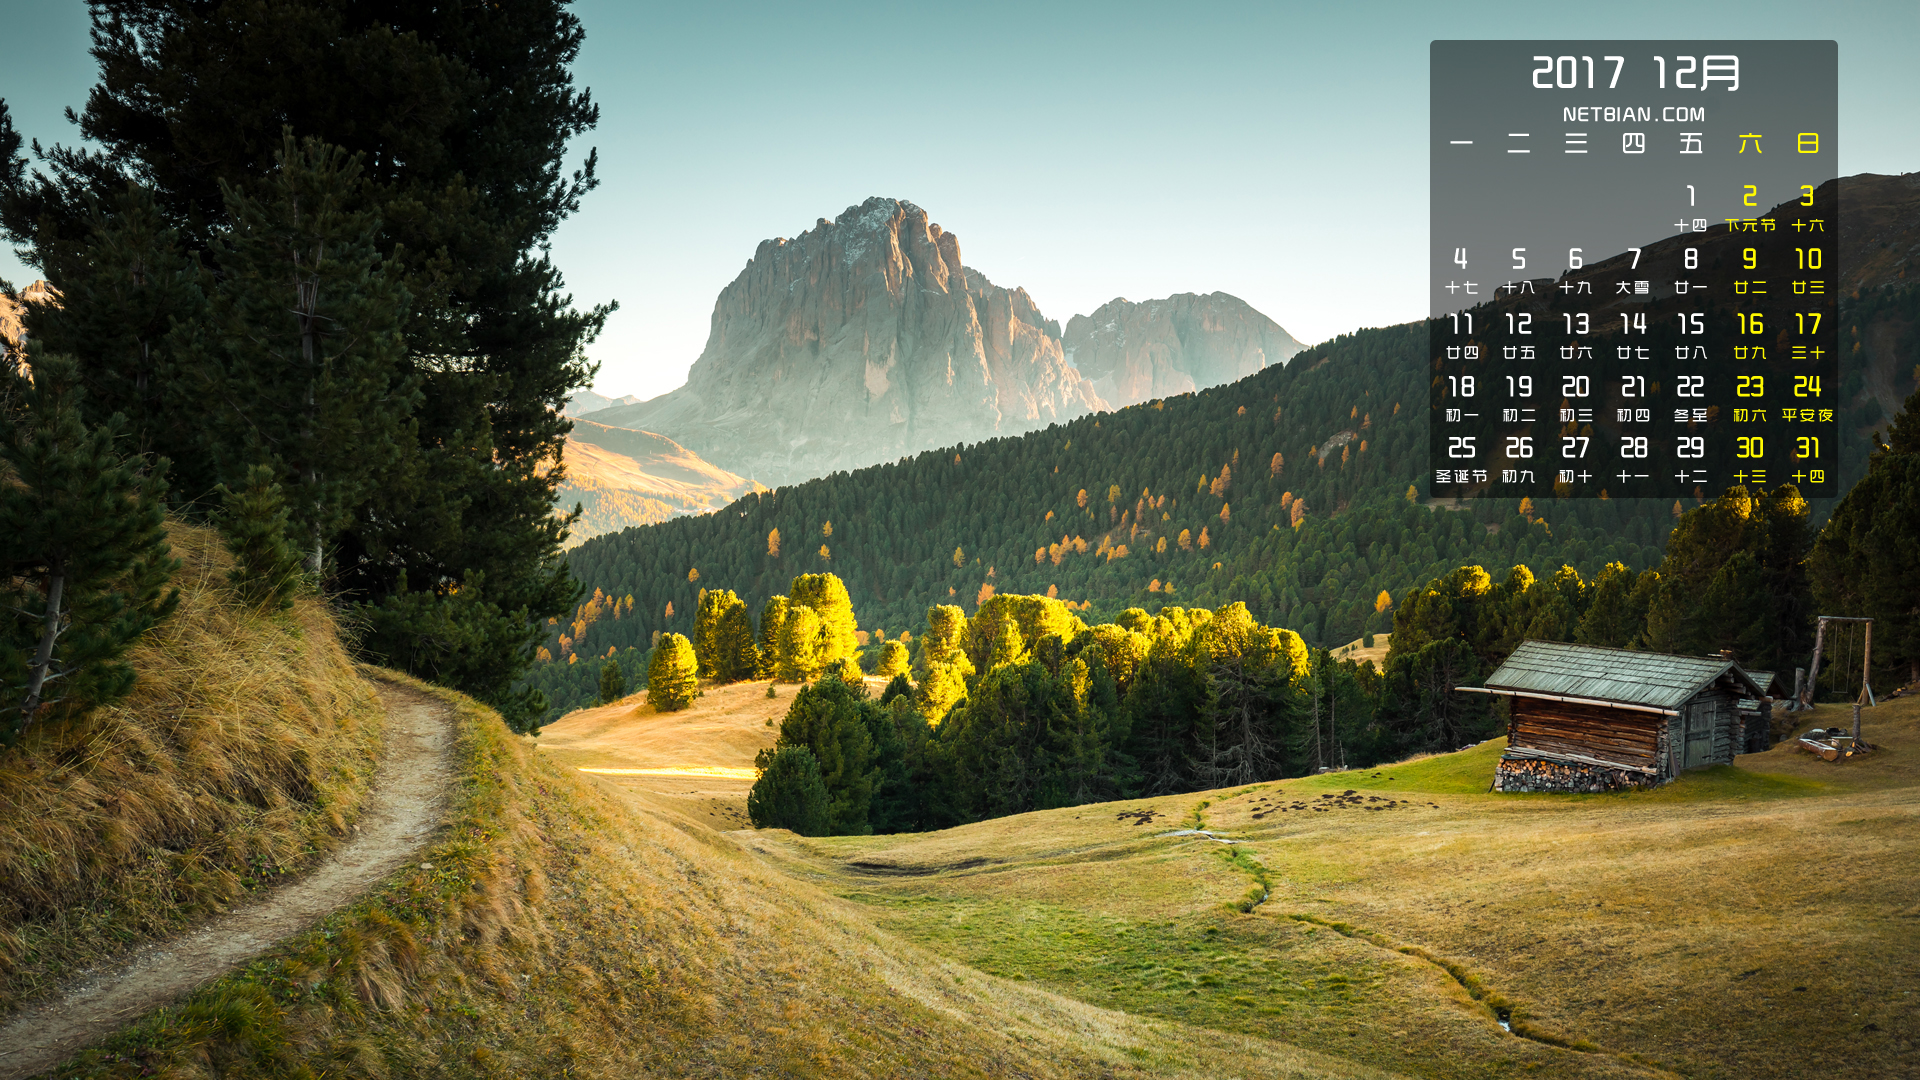1920x1080 pixels.
Task: Select date 30 labeled 十三
Action: click(1749, 459)
